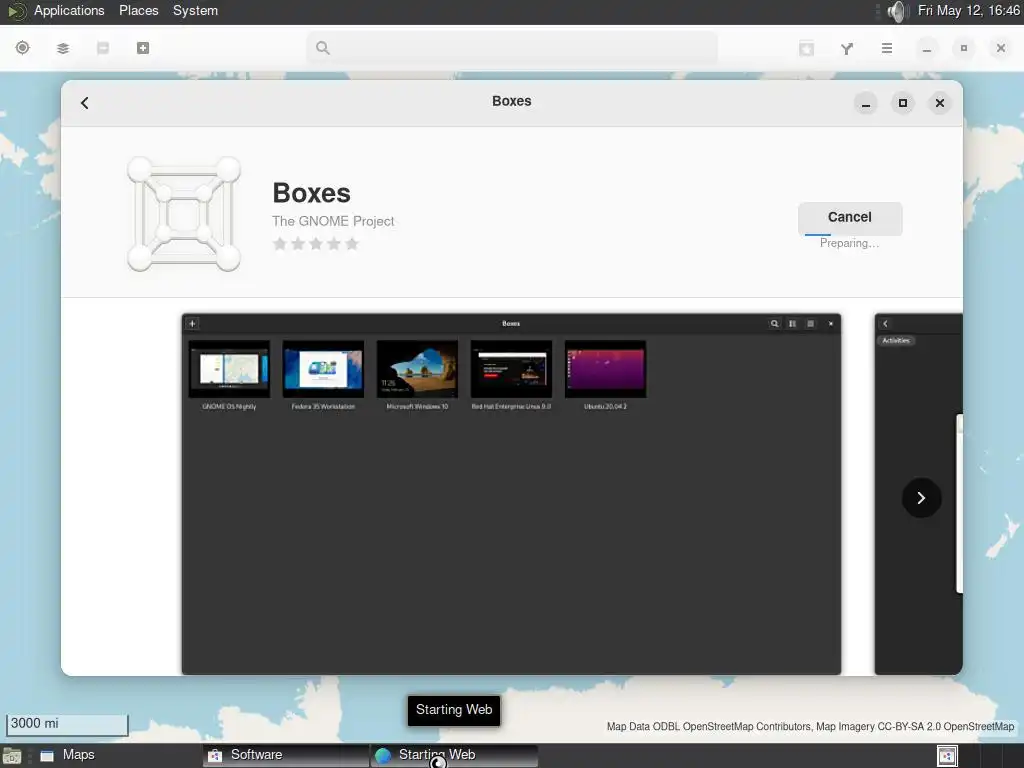Open Maps route planner icon
Image resolution: width=1024 pixels, height=768 pixels.
[847, 48]
